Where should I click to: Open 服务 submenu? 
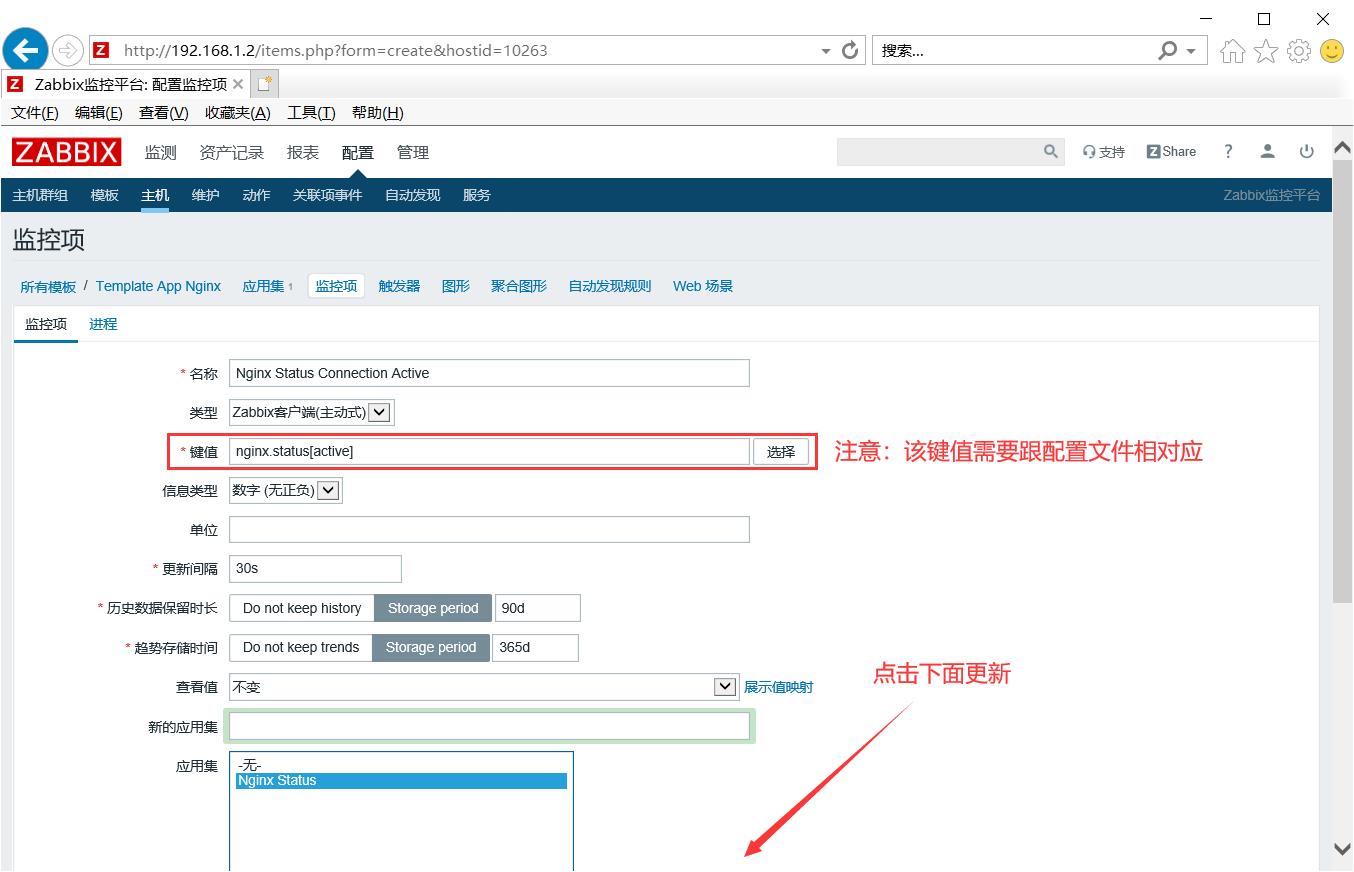(477, 195)
